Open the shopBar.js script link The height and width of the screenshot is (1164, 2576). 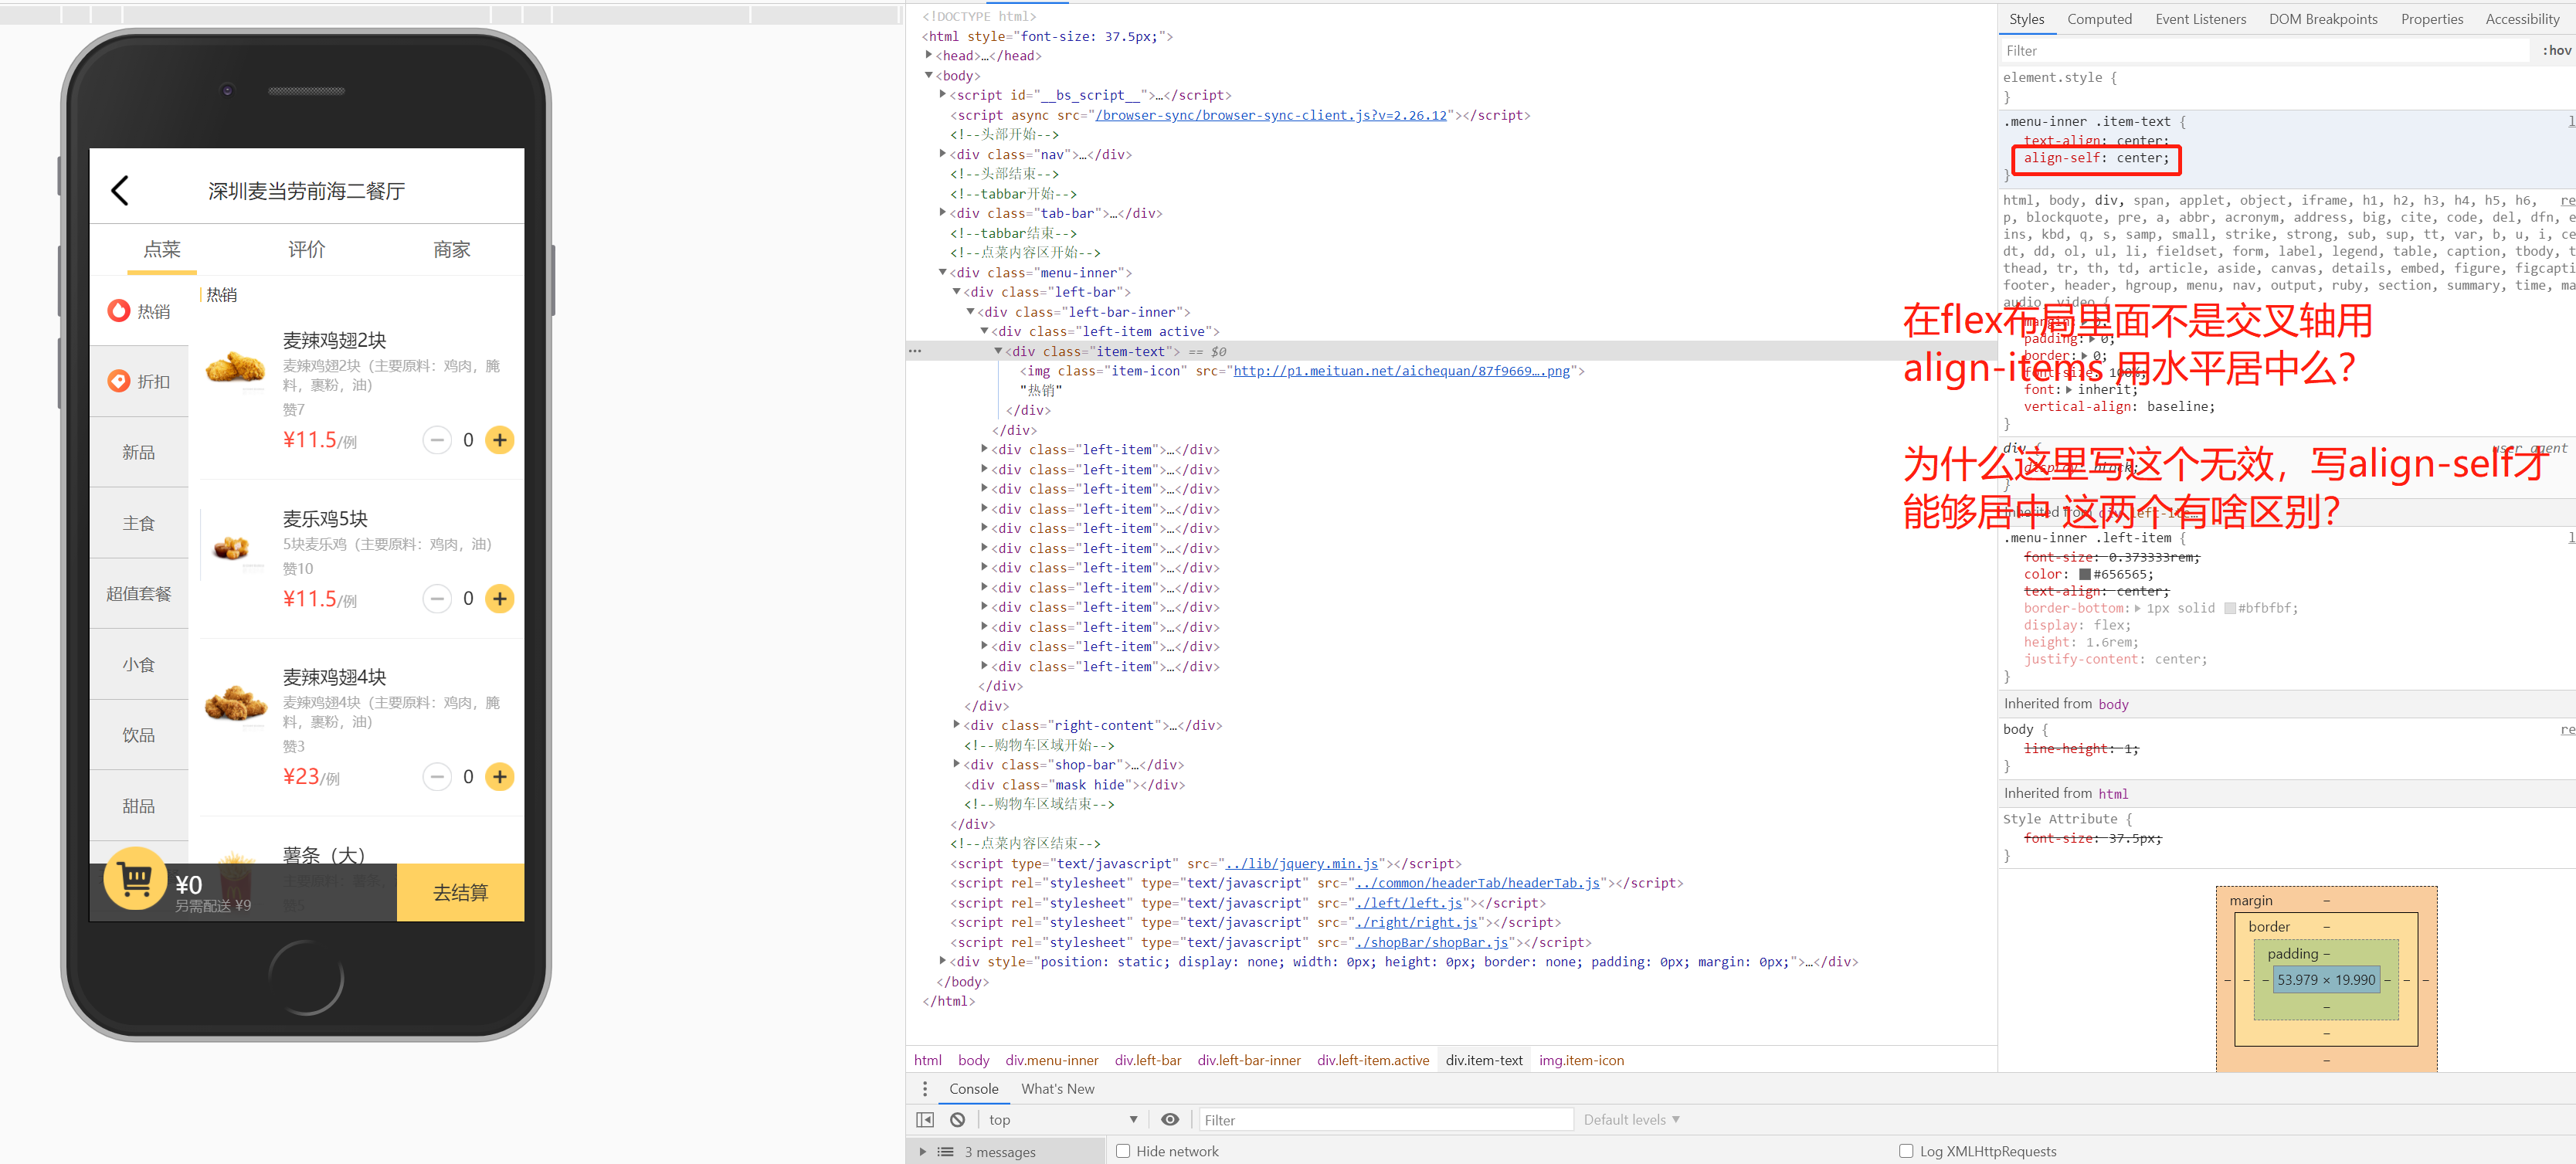tap(1431, 943)
